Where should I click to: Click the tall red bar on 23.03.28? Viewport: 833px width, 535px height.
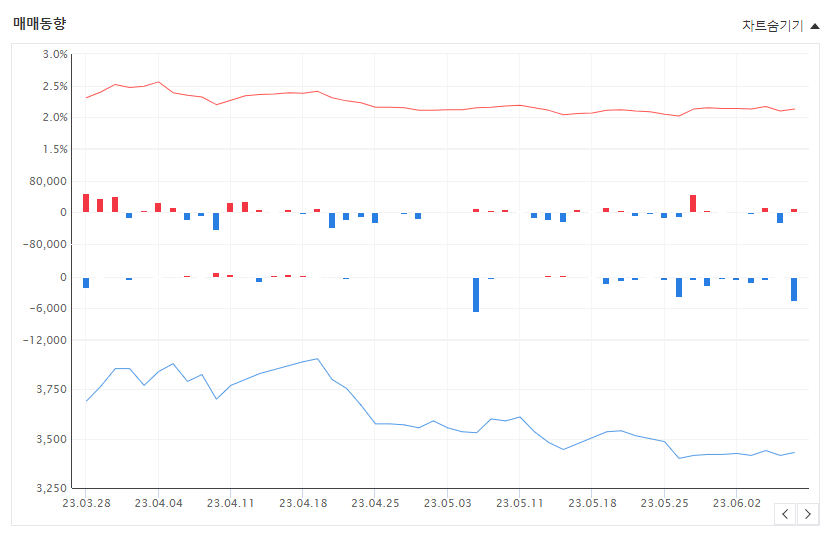point(86,203)
